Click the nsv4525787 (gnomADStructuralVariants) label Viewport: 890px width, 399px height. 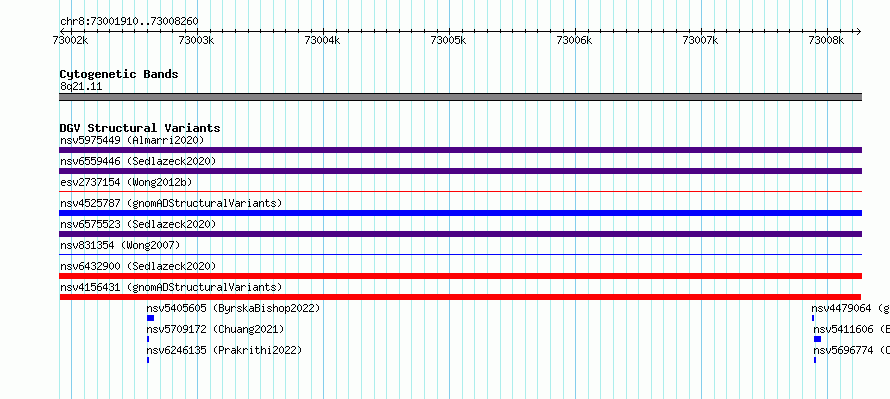[171, 203]
